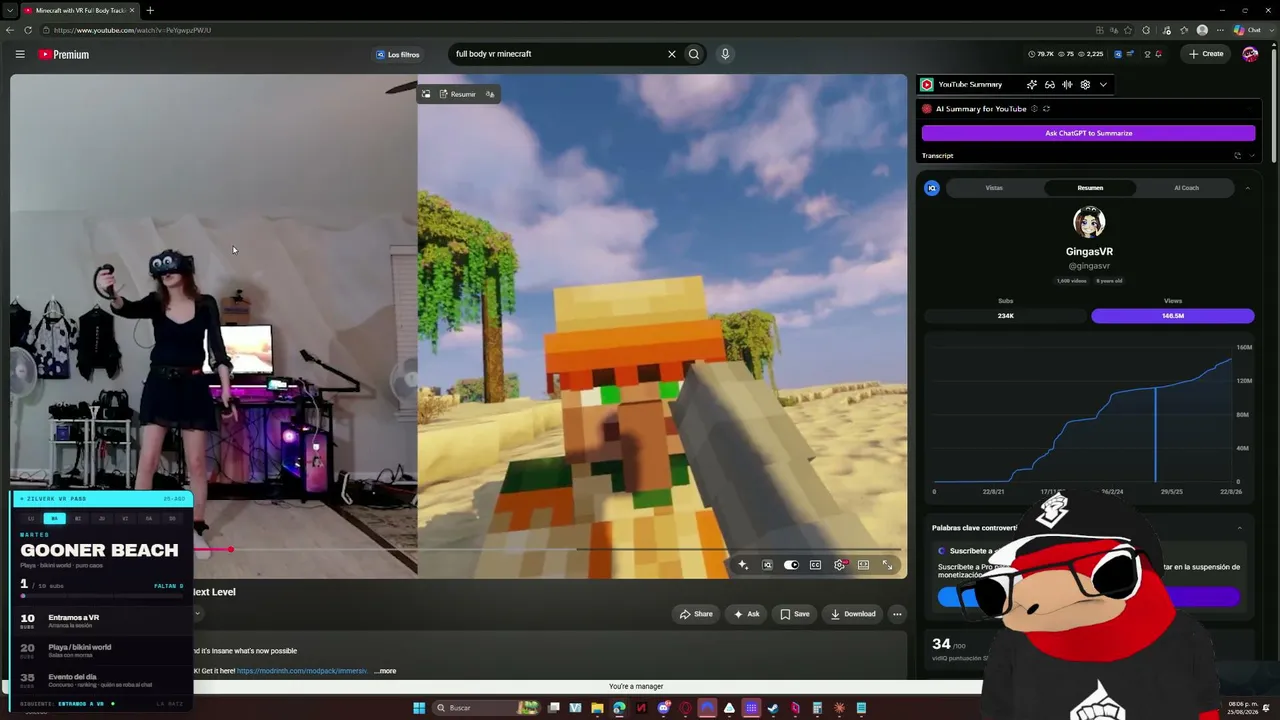Open YouTube Summary settings gear

[1085, 85]
